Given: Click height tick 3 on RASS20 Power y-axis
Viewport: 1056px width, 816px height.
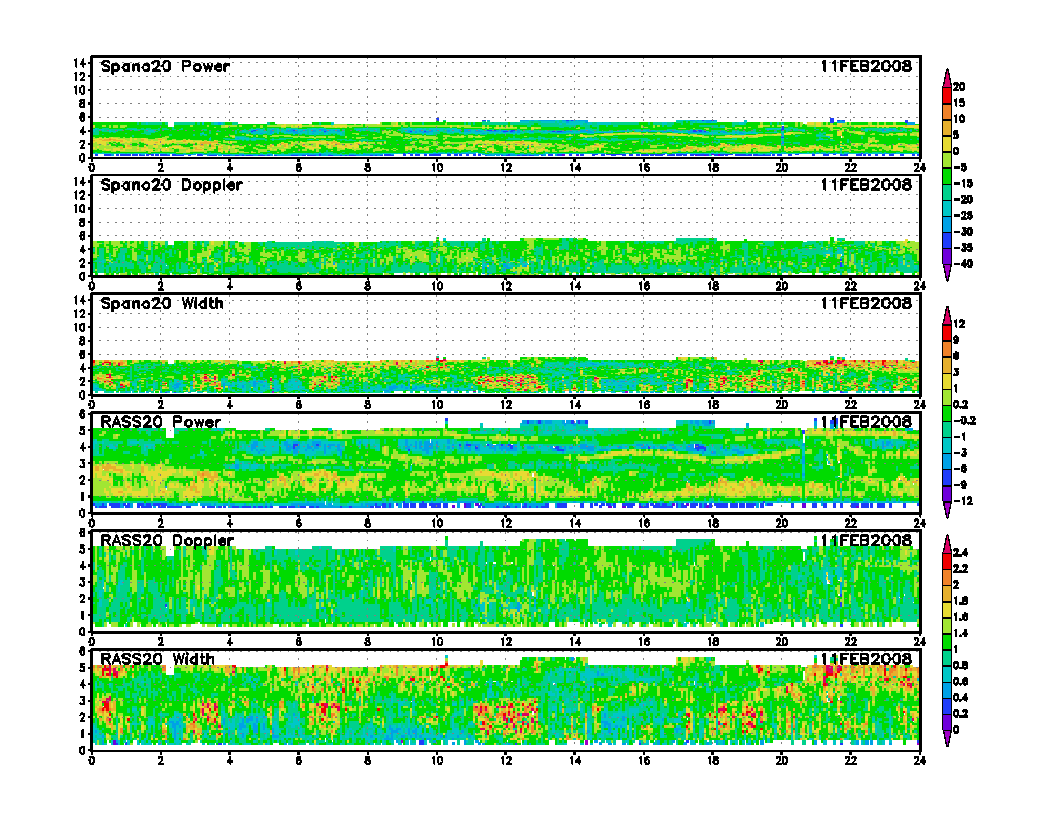Looking at the screenshot, I should [x=83, y=463].
